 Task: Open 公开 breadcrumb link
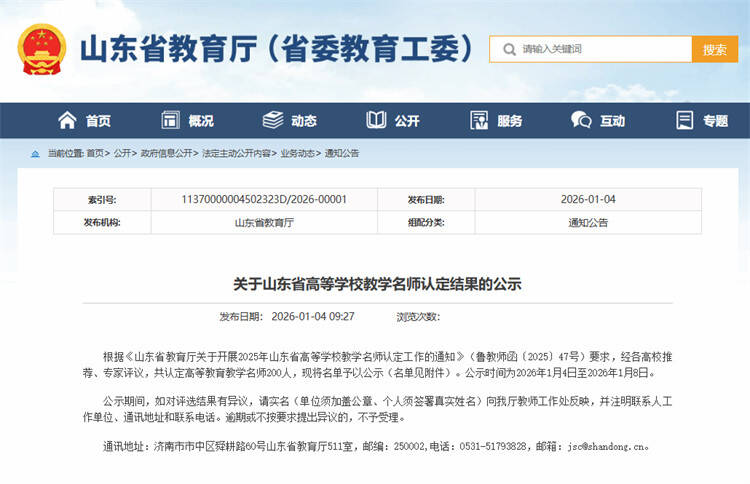[x=122, y=153]
